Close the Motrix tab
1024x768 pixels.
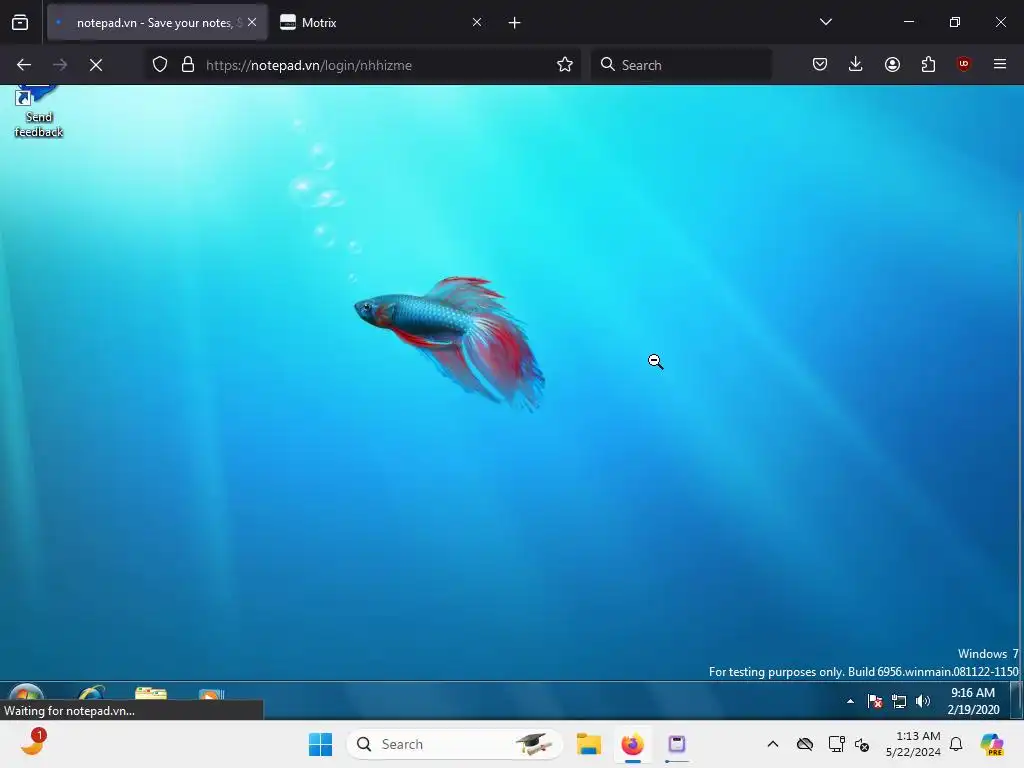tap(477, 22)
